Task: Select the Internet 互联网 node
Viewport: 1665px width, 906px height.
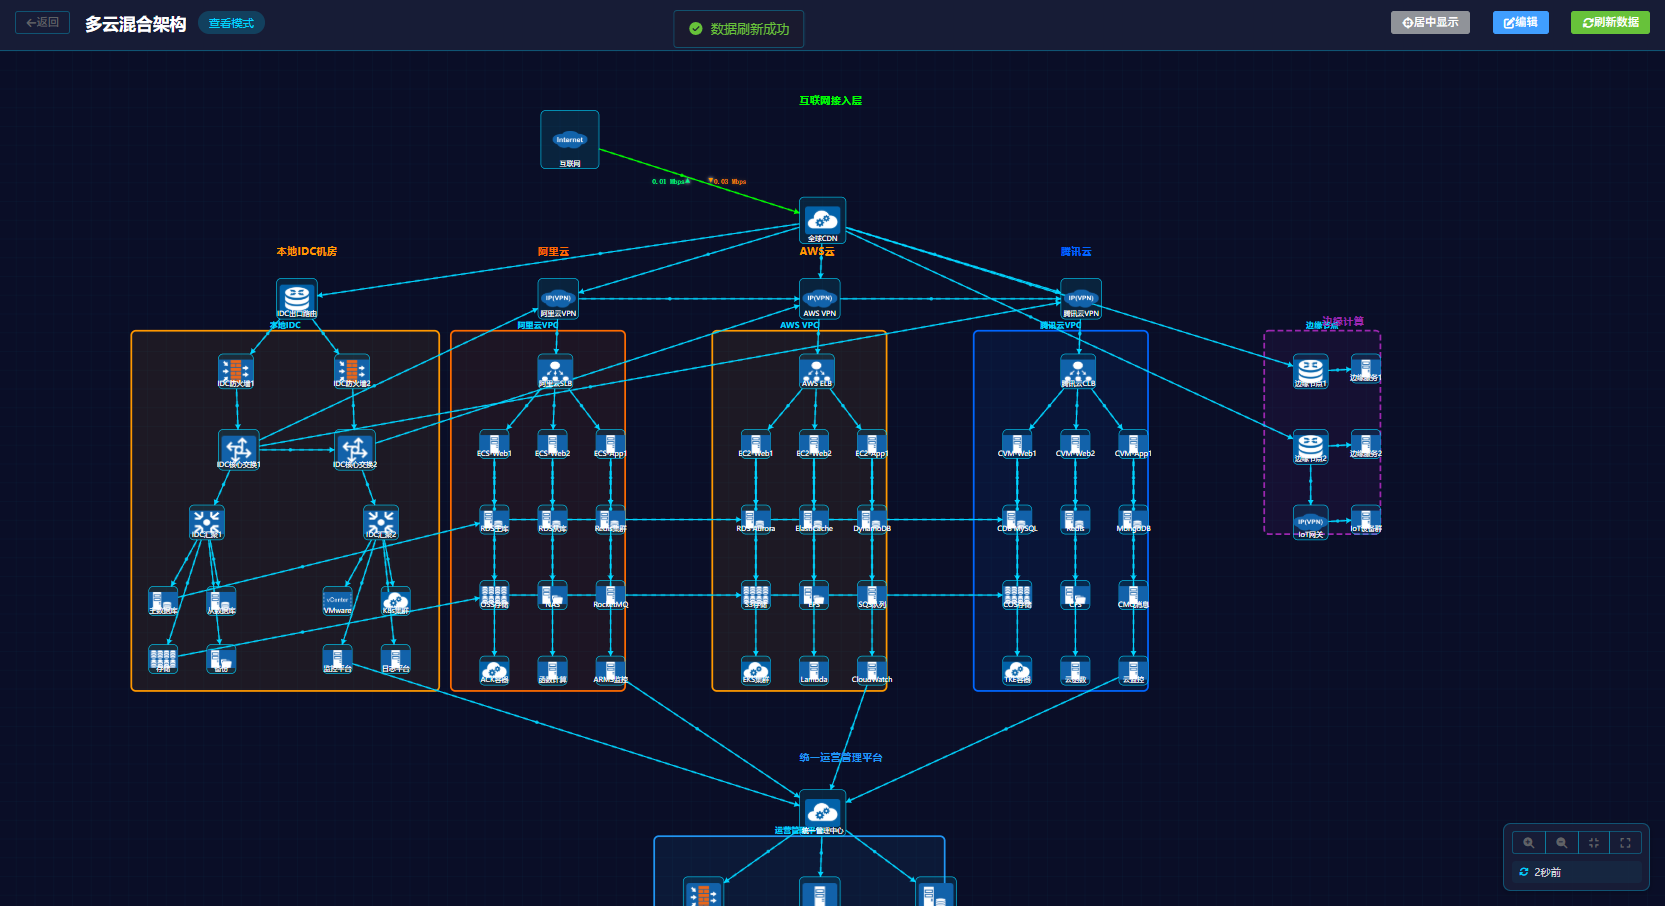Action: click(x=570, y=140)
